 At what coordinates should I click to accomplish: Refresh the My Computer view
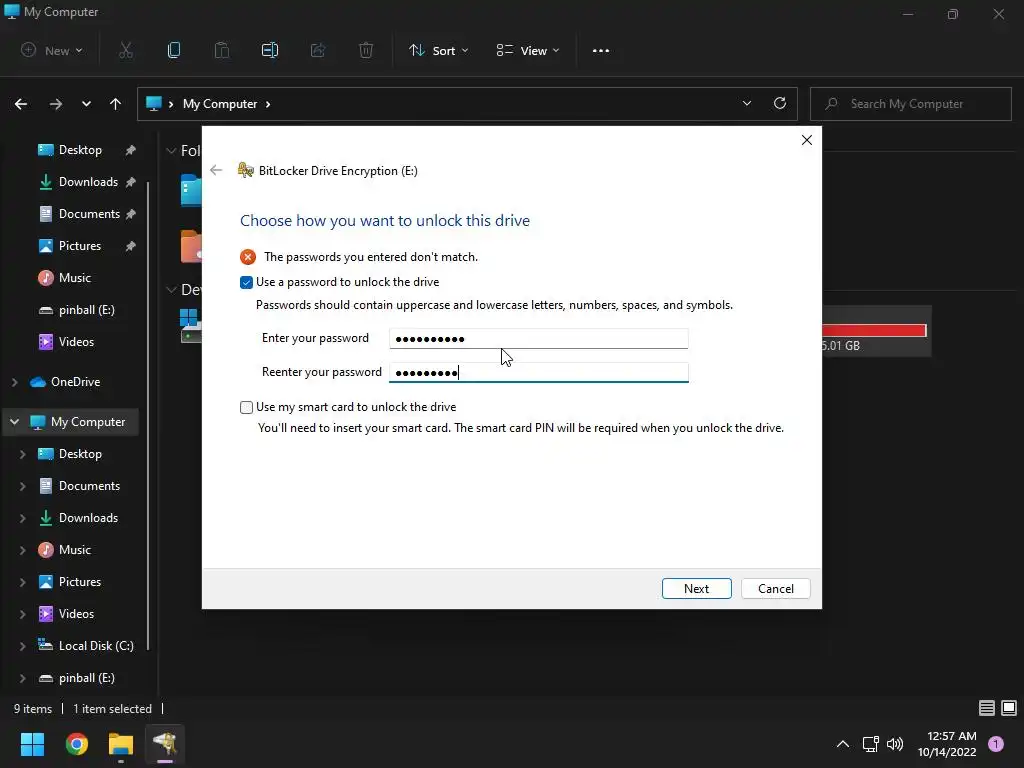(x=780, y=103)
